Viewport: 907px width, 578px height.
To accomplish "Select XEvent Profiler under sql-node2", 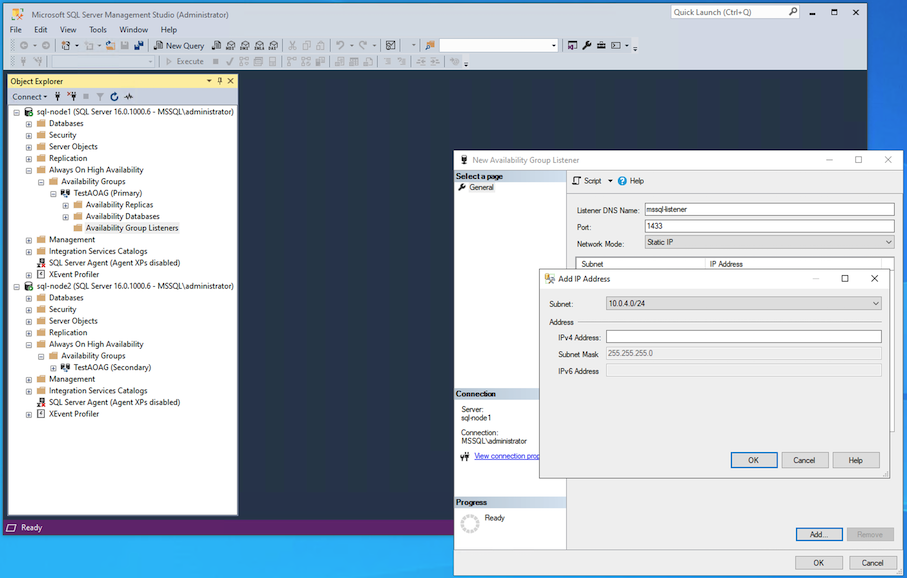I will 73,414.
